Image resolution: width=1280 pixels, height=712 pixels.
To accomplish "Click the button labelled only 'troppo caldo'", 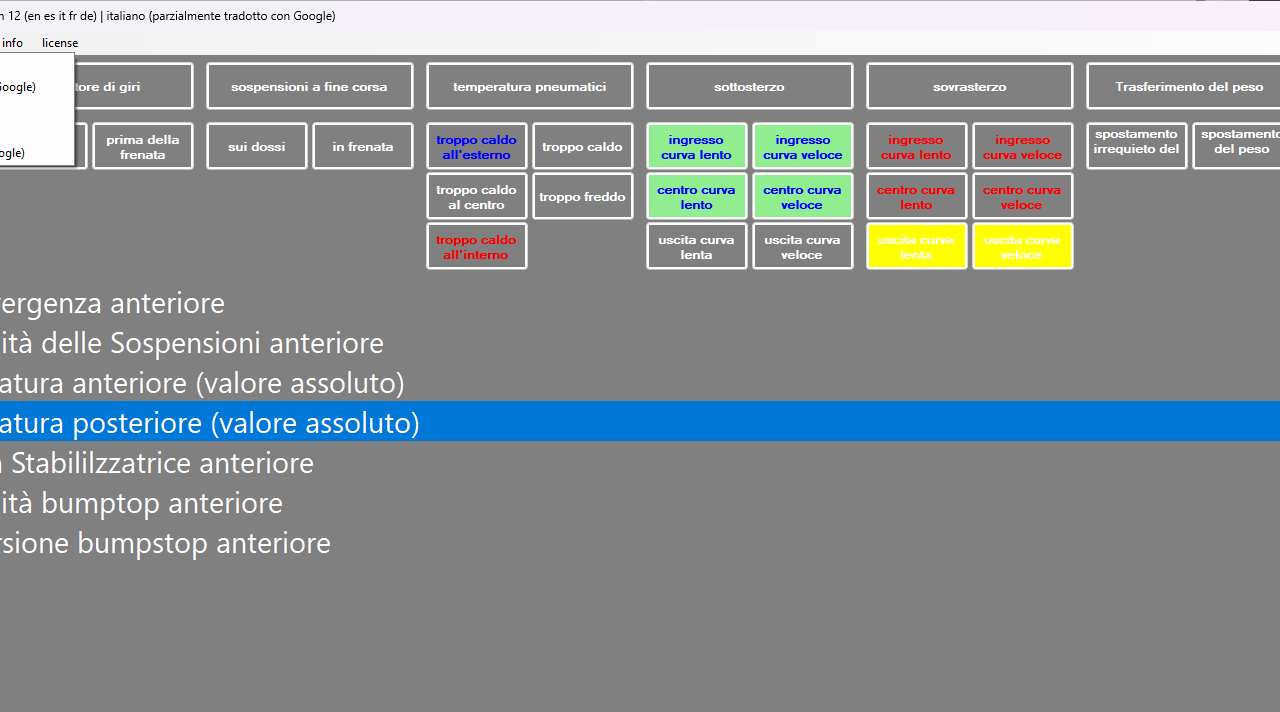I will point(583,147).
